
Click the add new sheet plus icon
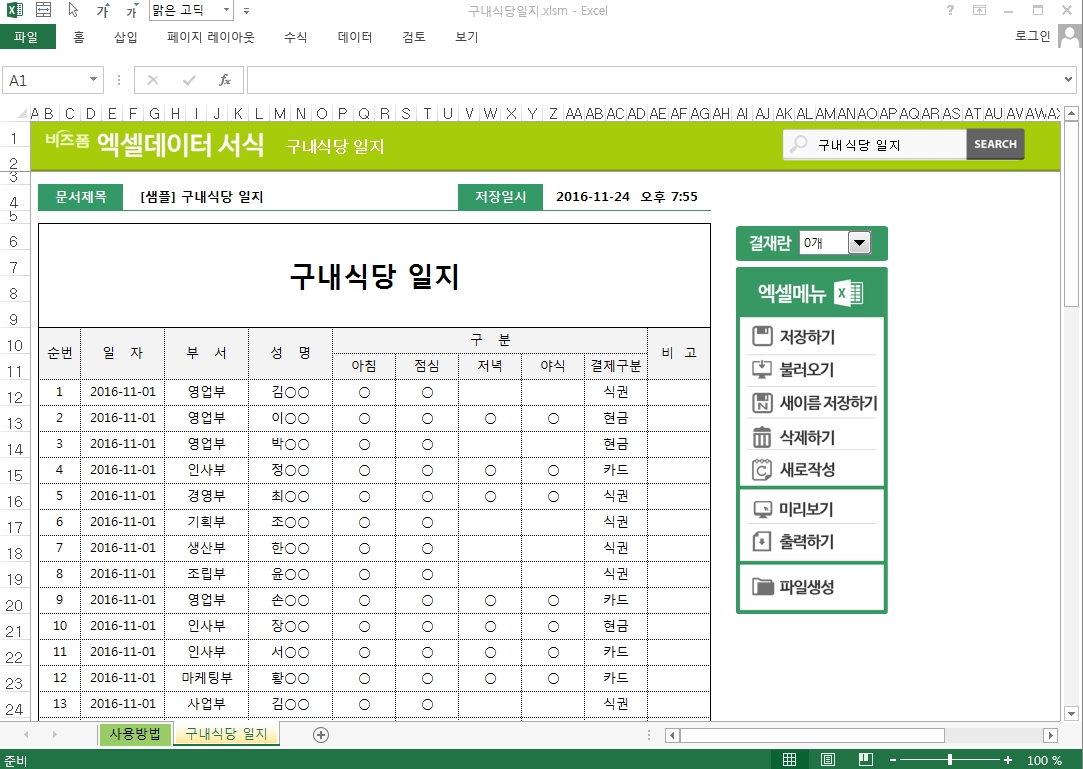point(320,735)
